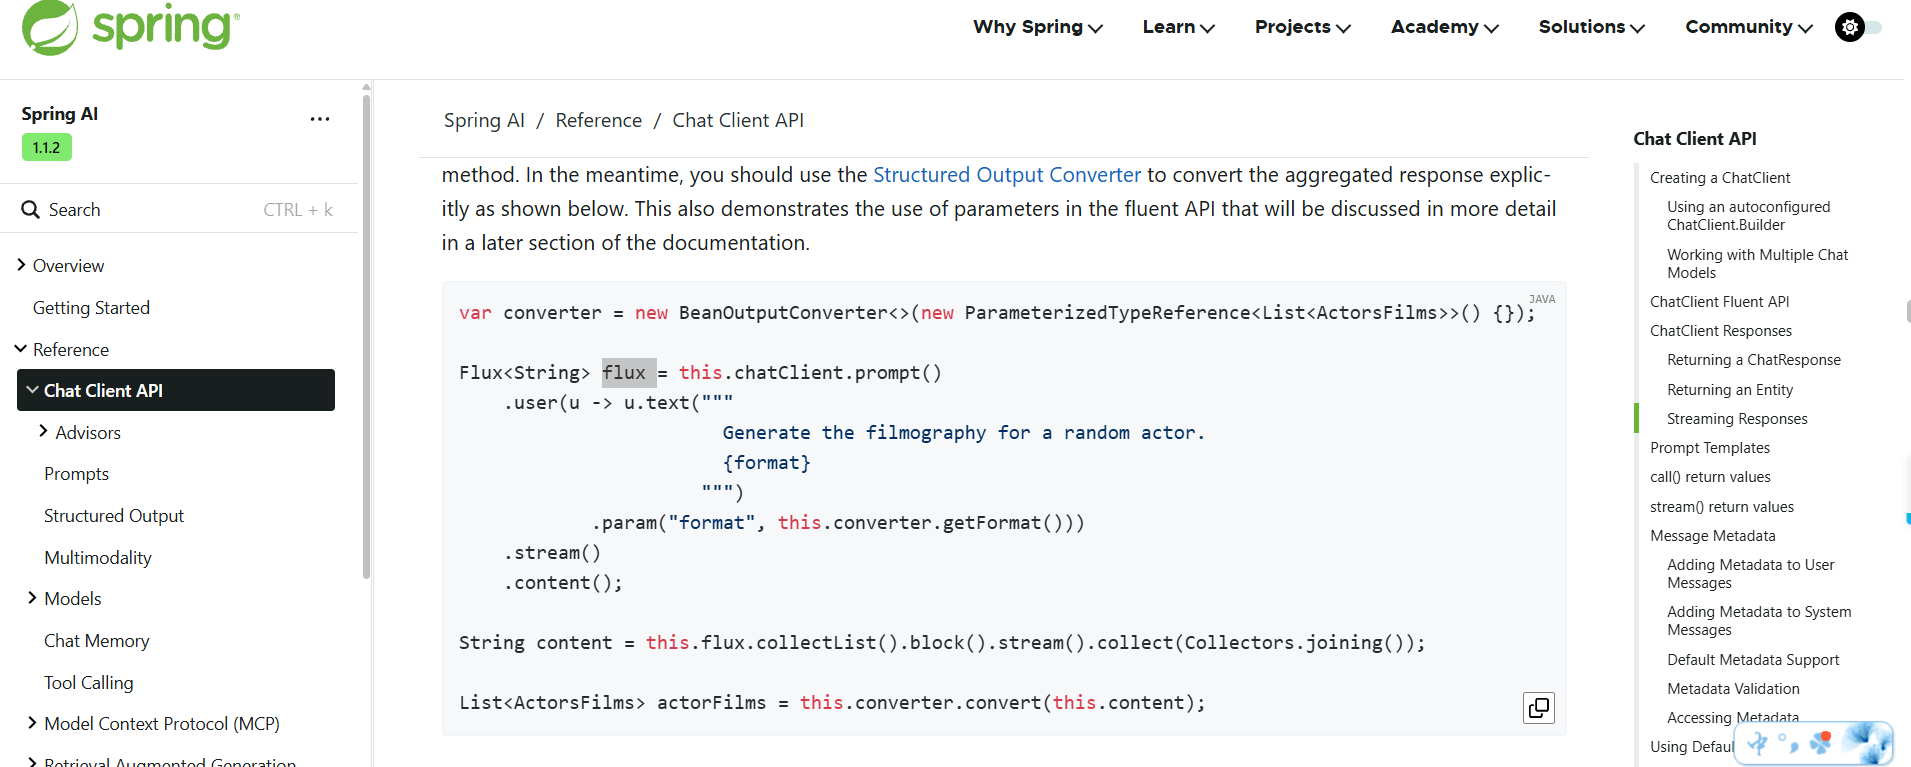The image size is (1911, 767).
Task: Jump to Prompt Templates section
Action: click(1710, 448)
